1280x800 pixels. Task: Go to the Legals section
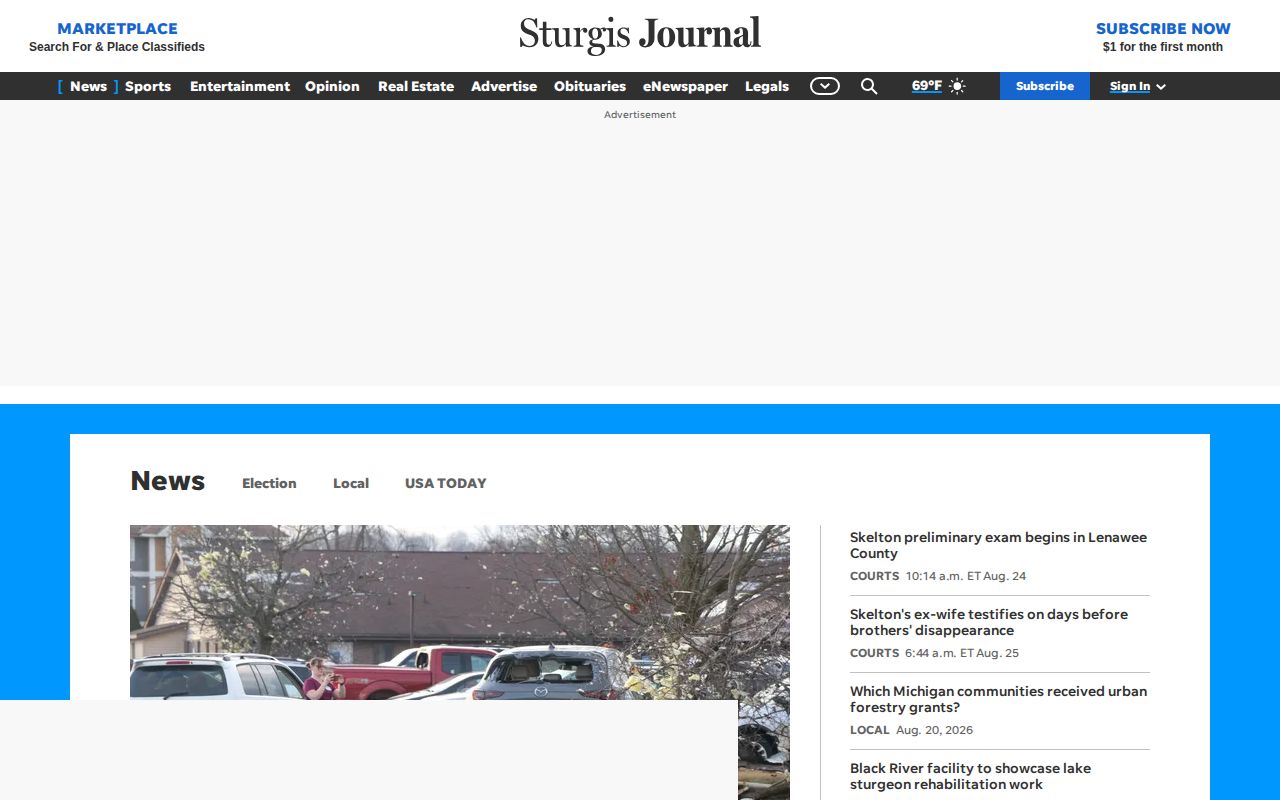pyautogui.click(x=767, y=86)
